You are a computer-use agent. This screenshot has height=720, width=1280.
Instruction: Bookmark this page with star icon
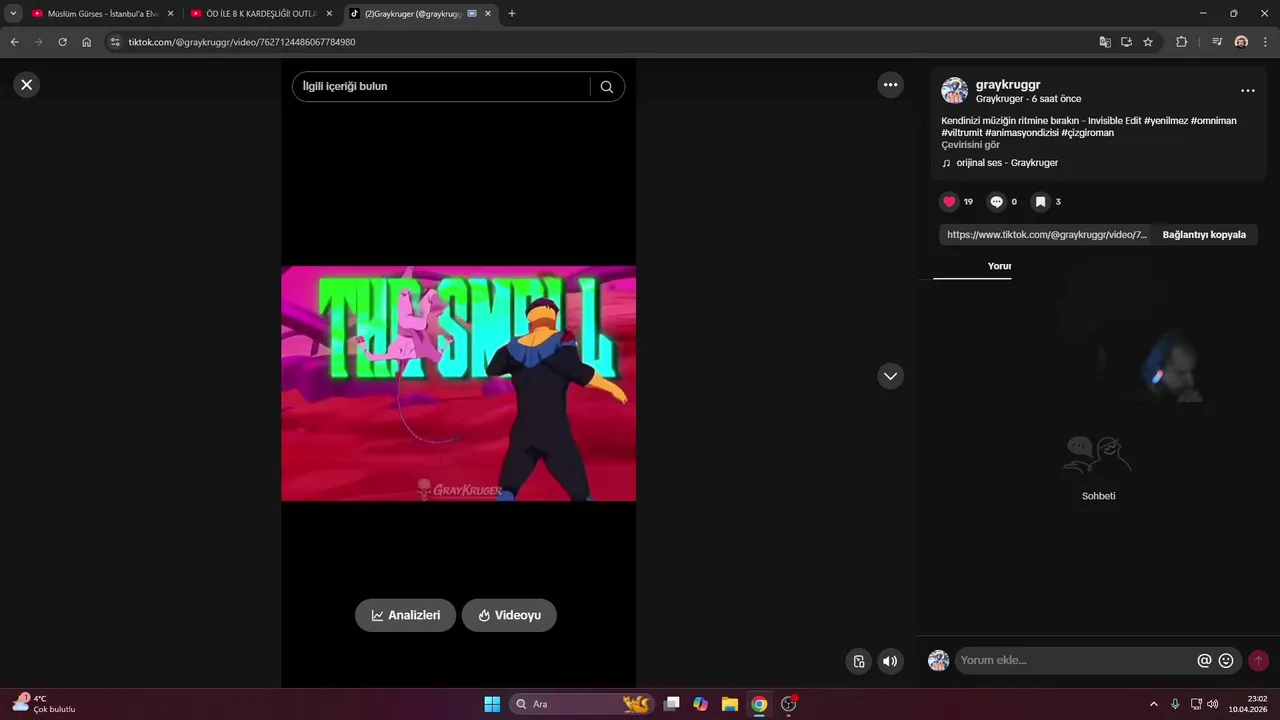pos(1148,42)
